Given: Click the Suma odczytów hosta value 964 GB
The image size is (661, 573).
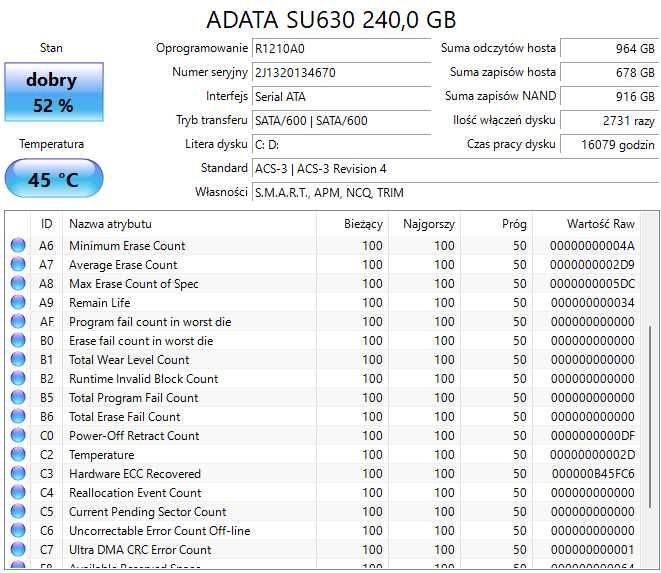Looking at the screenshot, I should tap(609, 48).
